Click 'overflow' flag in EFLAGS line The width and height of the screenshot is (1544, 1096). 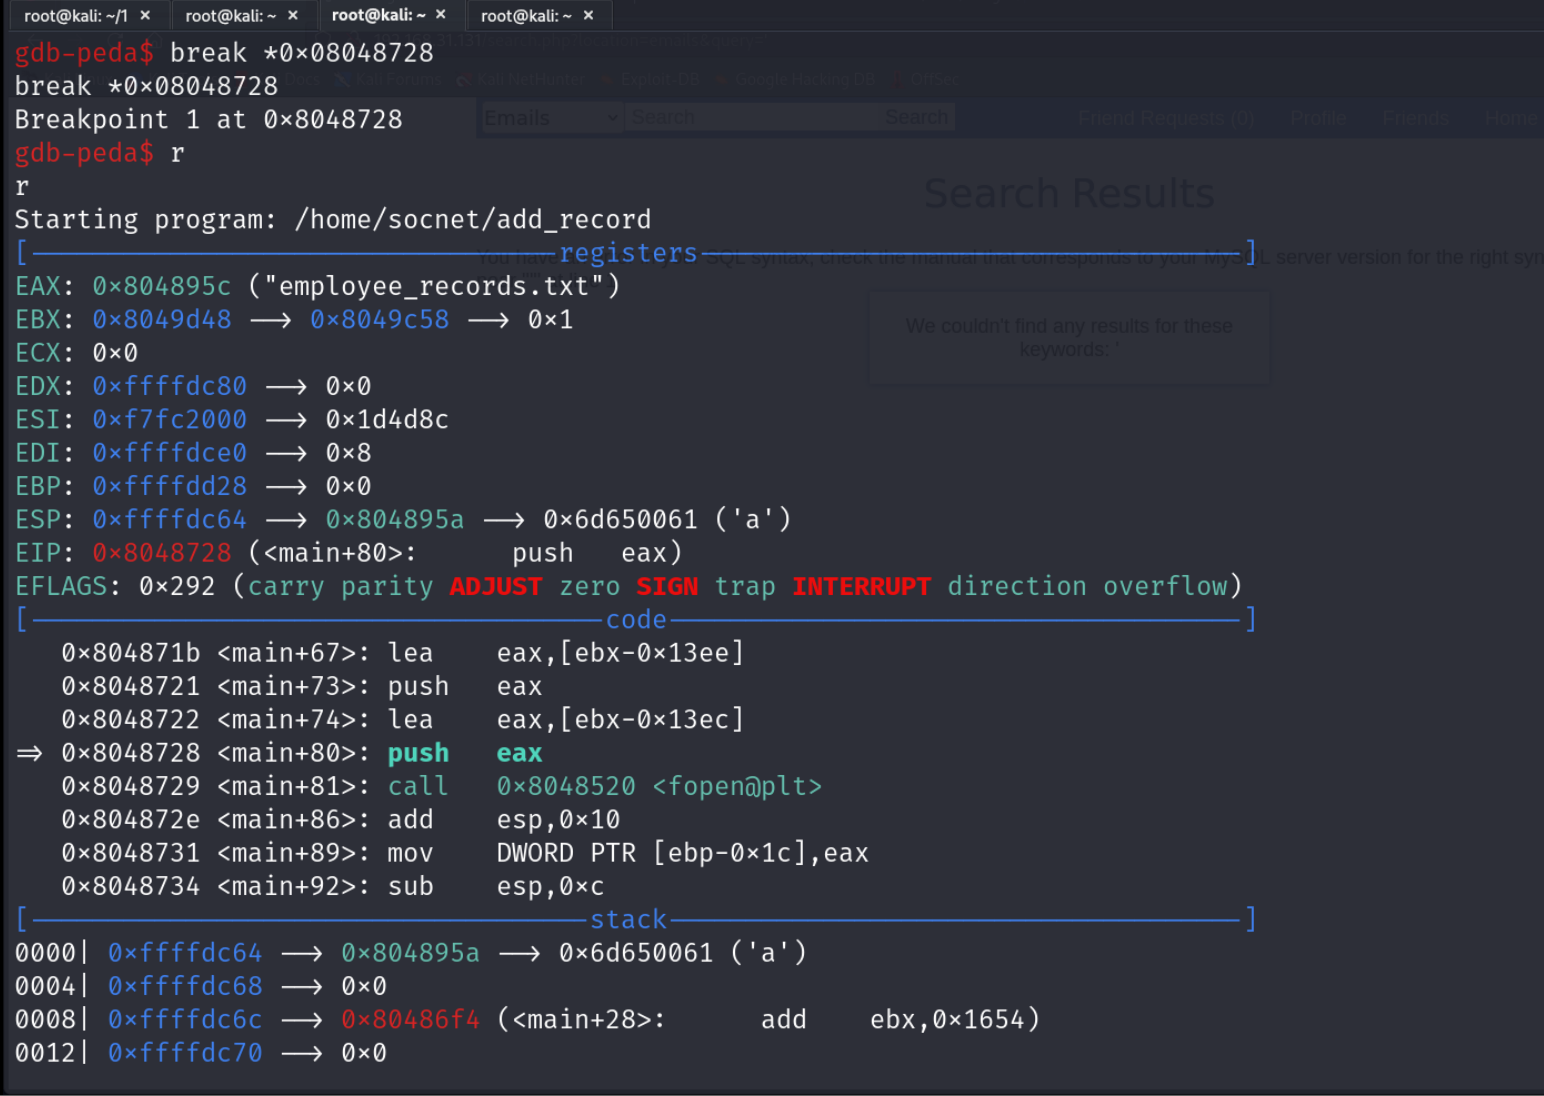pyautogui.click(x=1165, y=586)
